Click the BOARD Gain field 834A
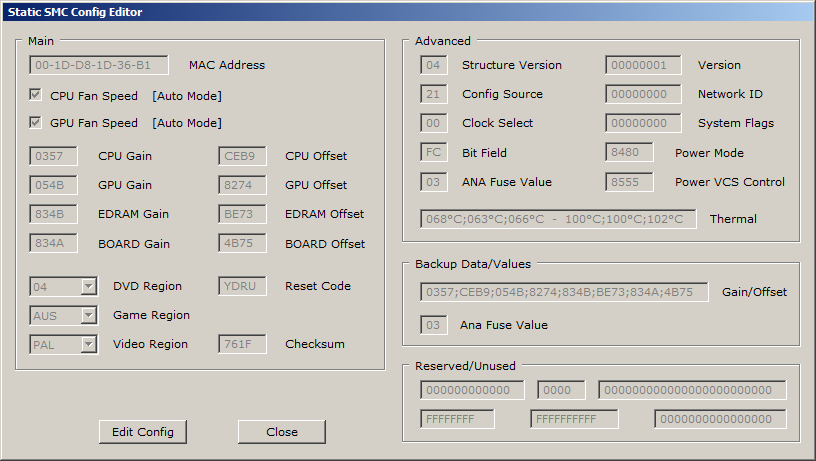Screen dimensions: 816x461 click(53, 243)
